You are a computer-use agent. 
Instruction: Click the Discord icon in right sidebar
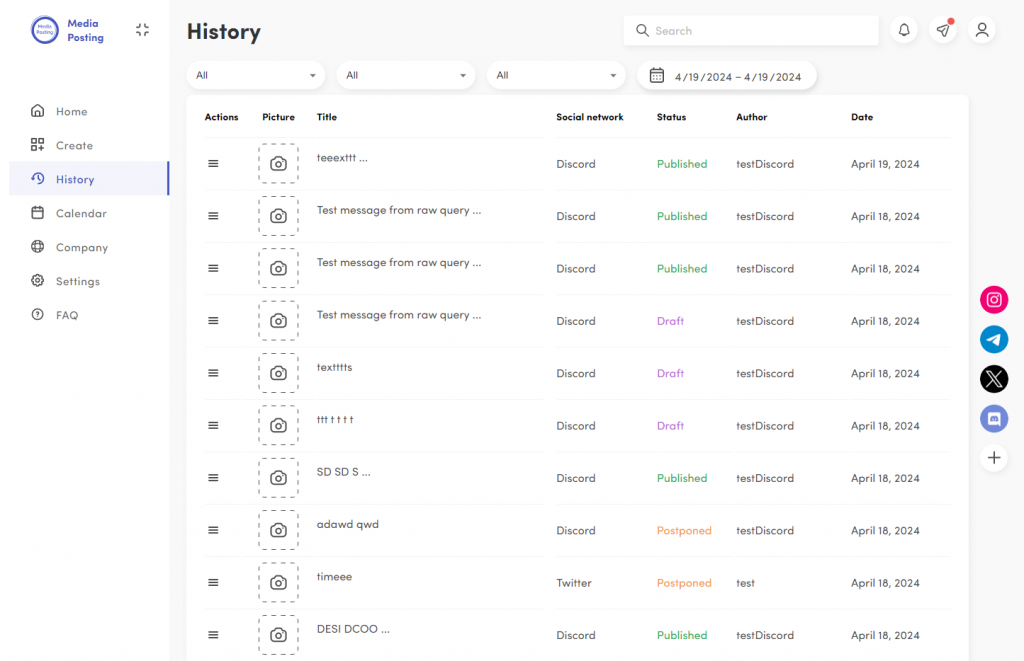pyautogui.click(x=993, y=419)
